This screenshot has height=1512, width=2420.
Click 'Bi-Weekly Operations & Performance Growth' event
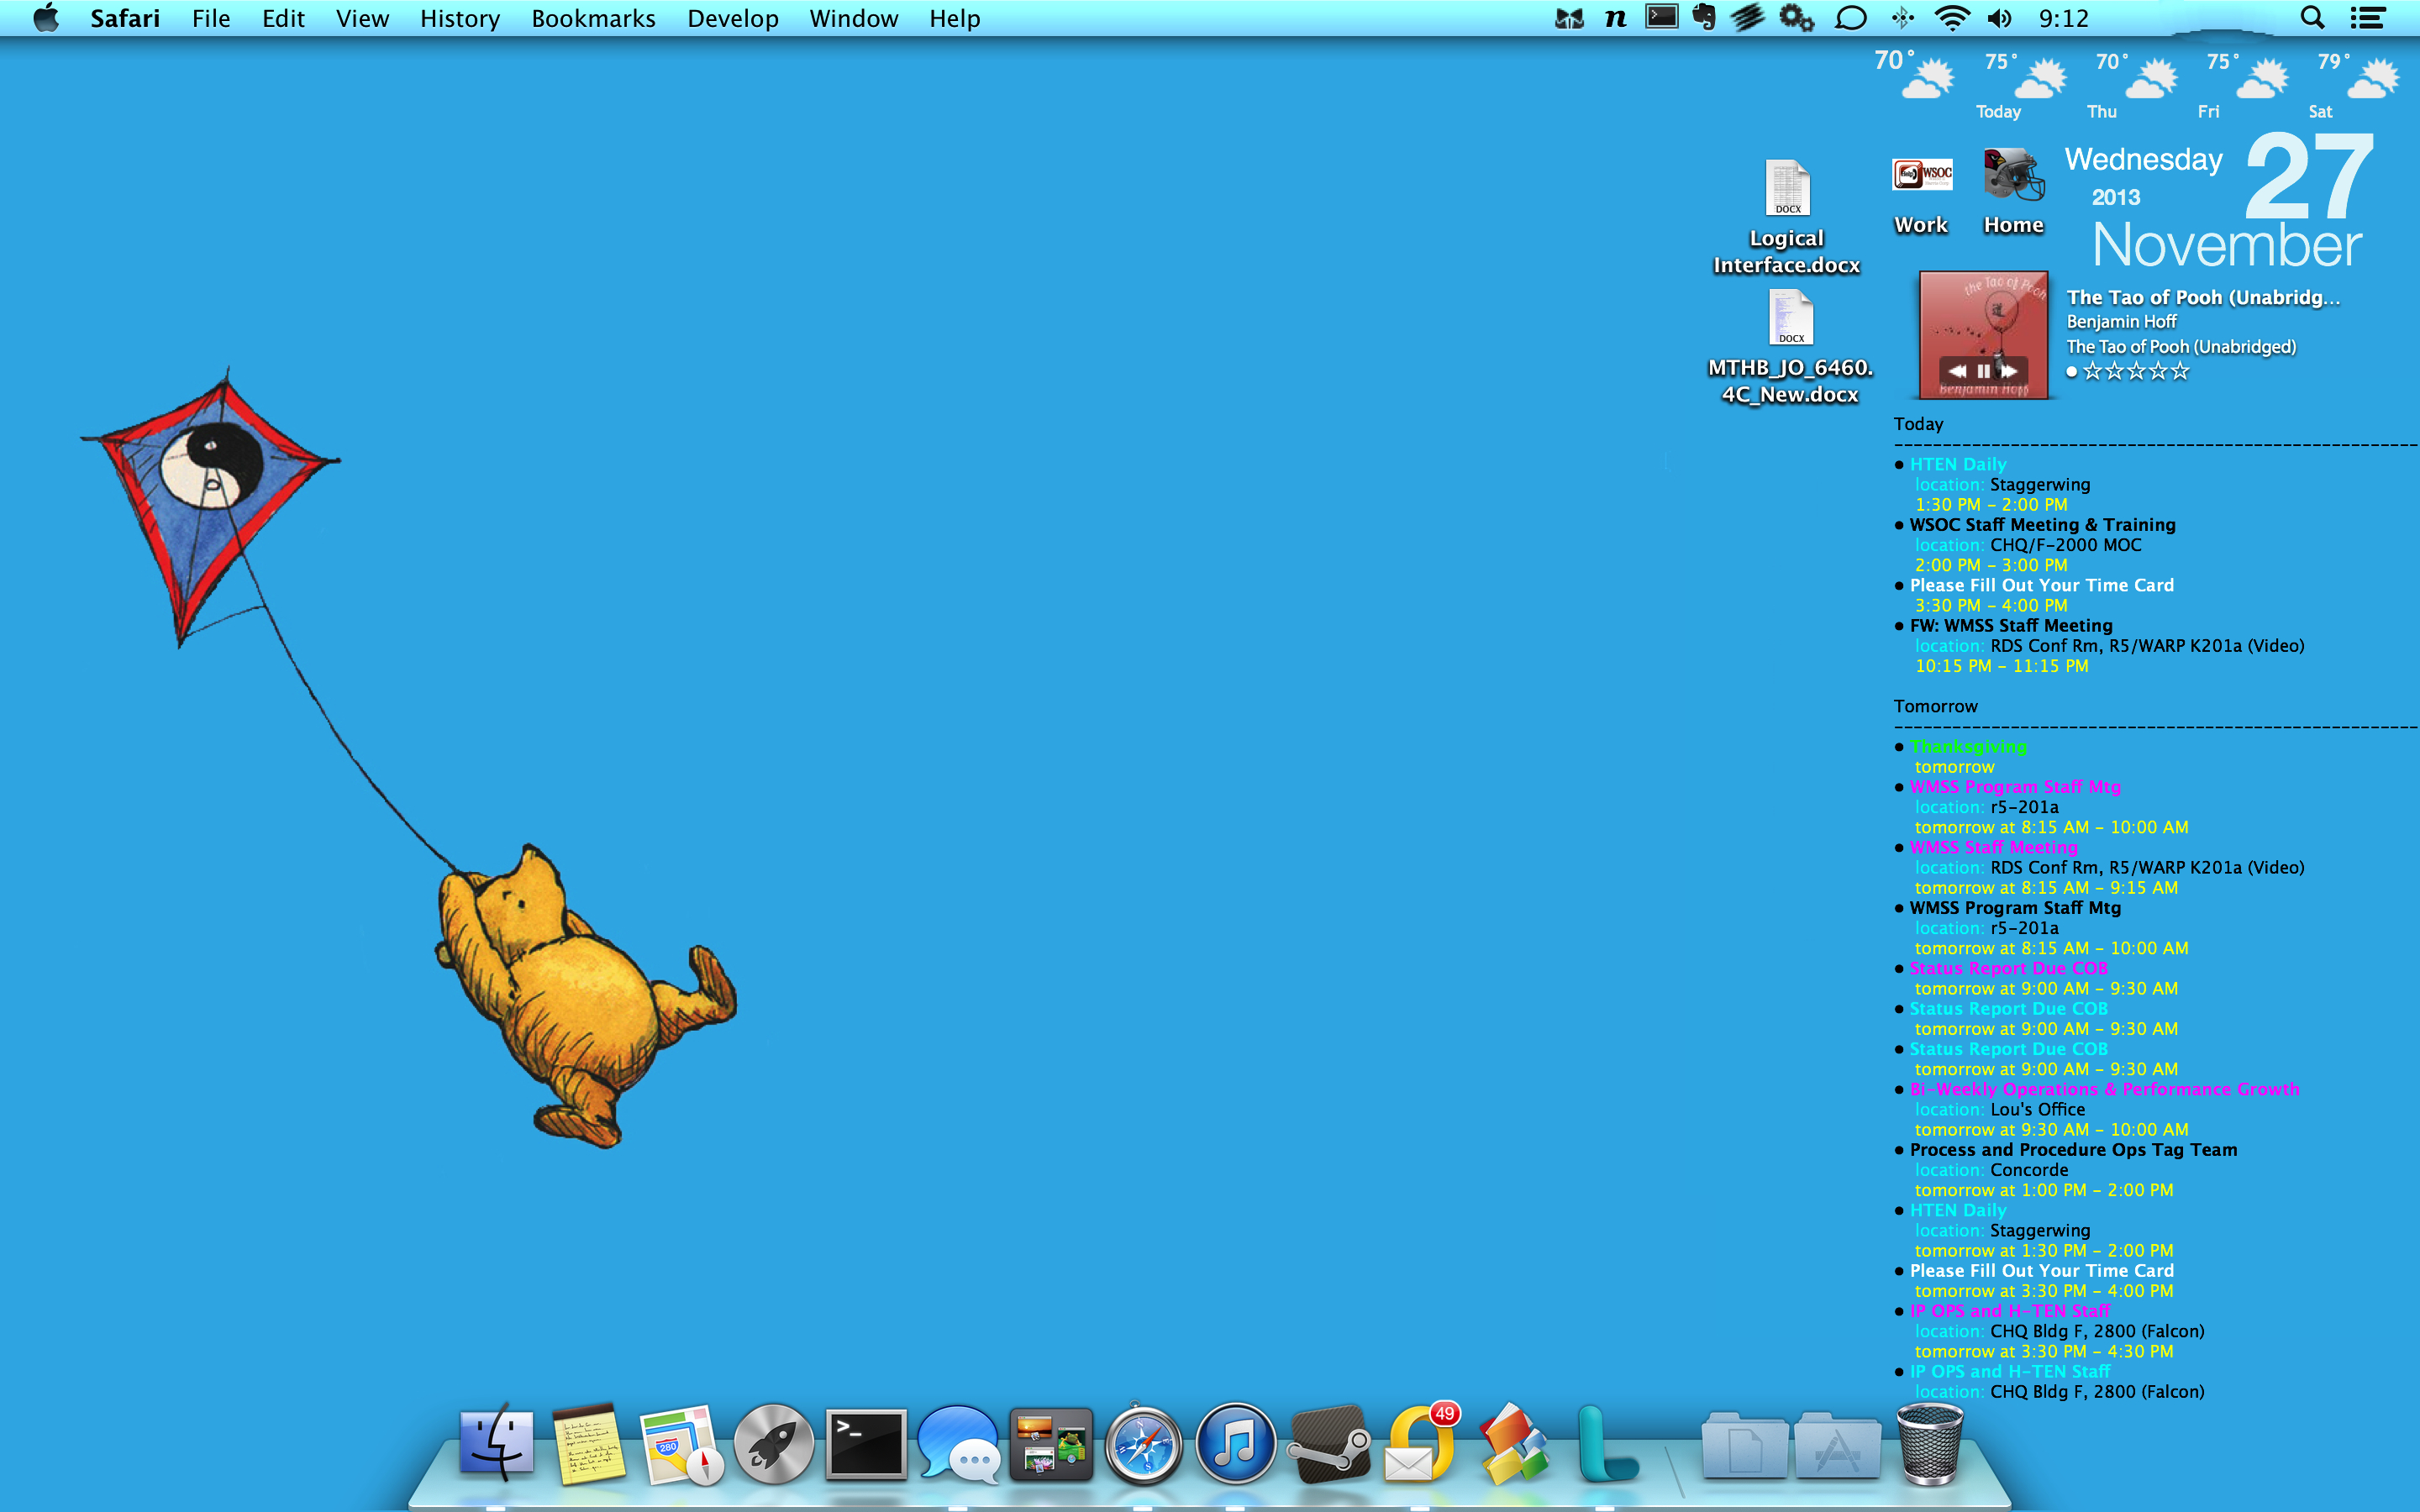point(2104,1089)
